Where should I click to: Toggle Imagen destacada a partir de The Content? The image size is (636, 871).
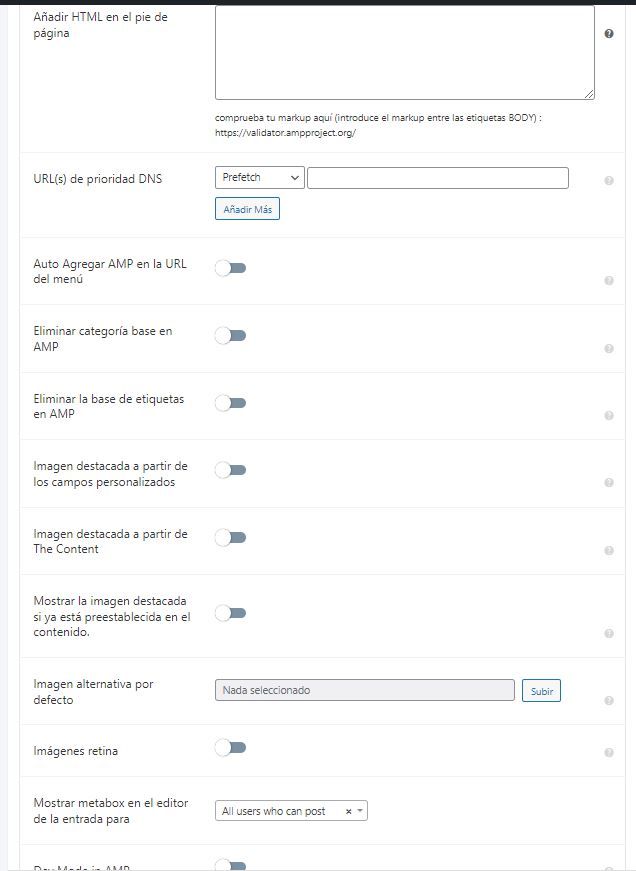231,537
